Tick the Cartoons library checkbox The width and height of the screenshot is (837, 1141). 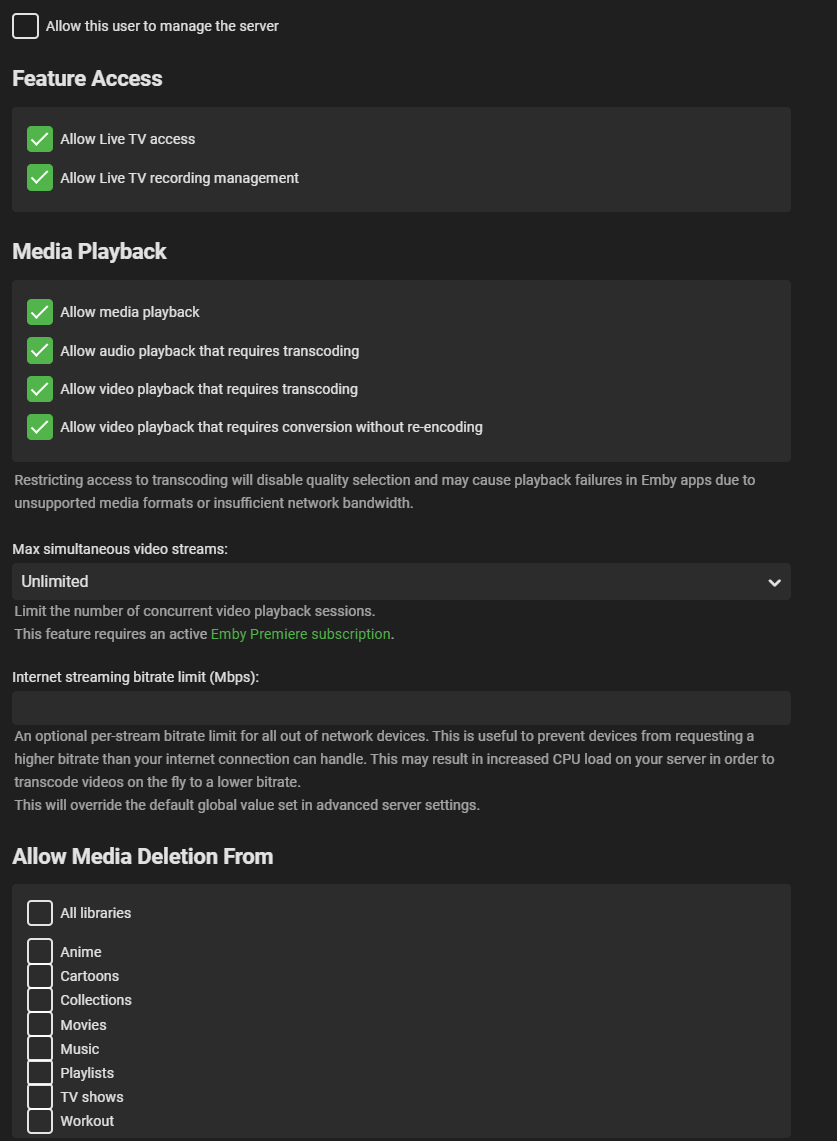pos(40,976)
